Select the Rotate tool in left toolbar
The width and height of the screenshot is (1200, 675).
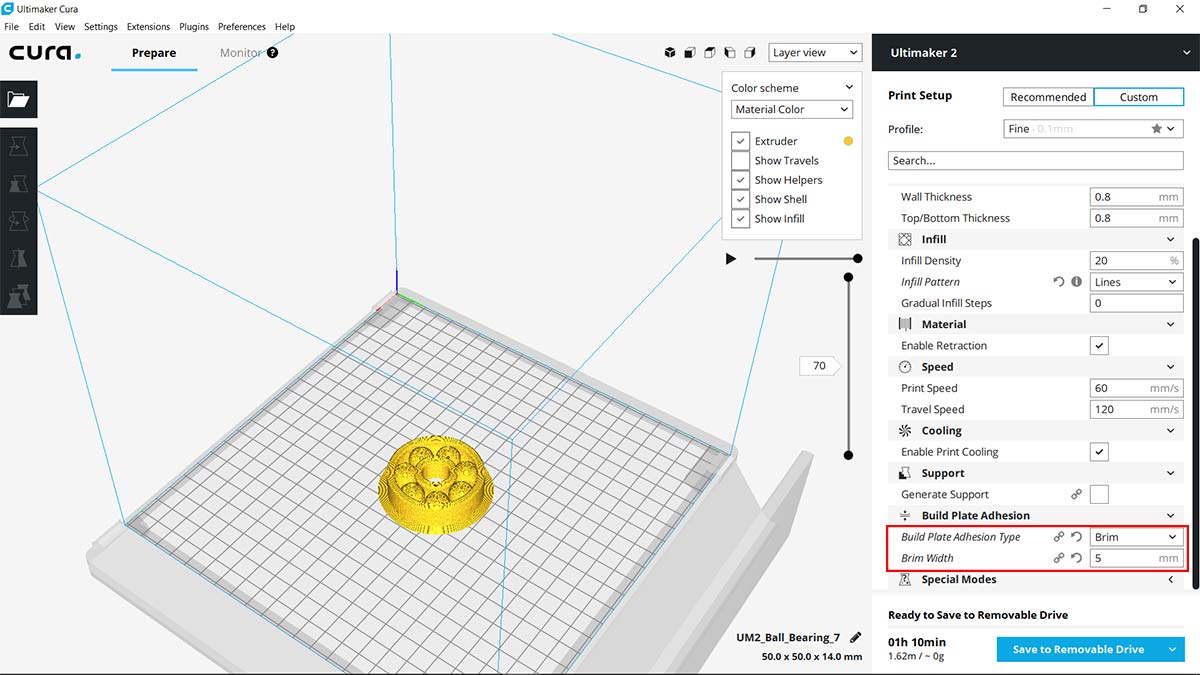pyautogui.click(x=19, y=221)
